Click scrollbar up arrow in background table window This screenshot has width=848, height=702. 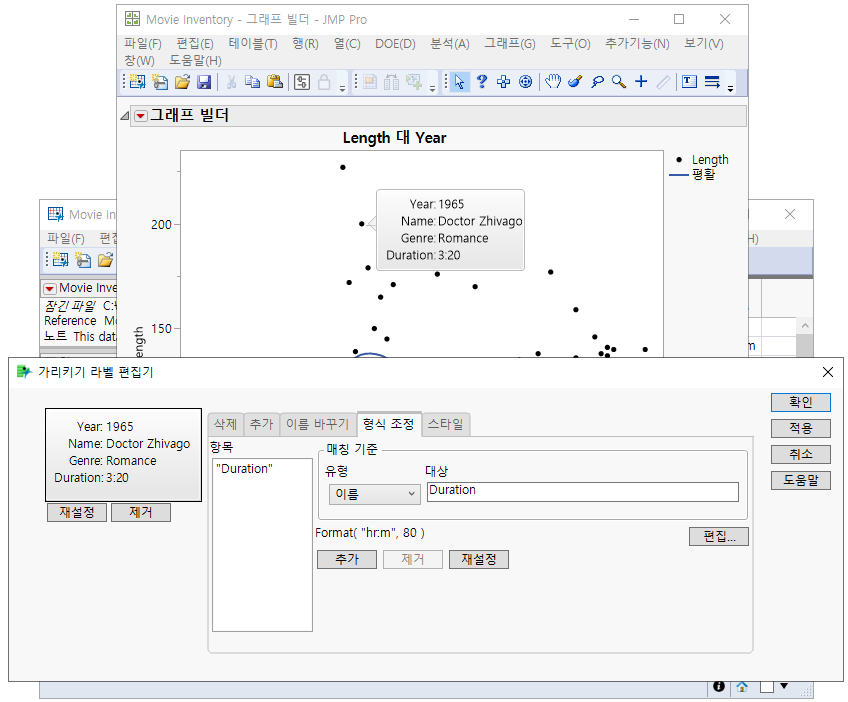pyautogui.click(x=805, y=326)
